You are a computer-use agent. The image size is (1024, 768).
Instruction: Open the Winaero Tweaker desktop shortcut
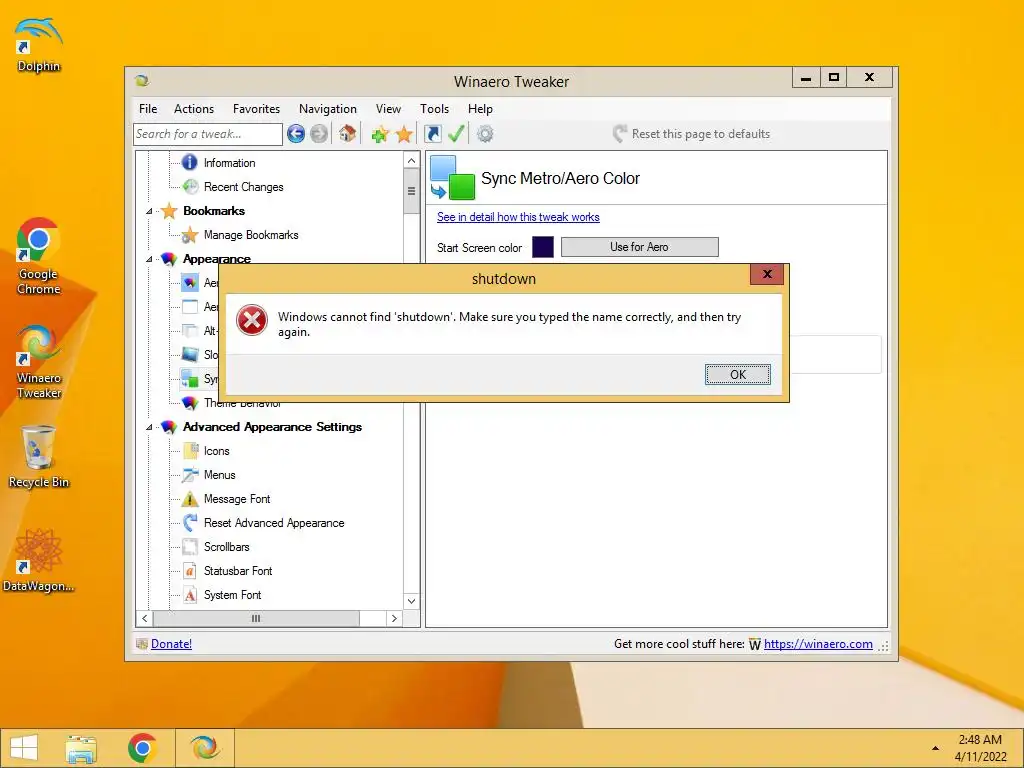[x=39, y=362]
